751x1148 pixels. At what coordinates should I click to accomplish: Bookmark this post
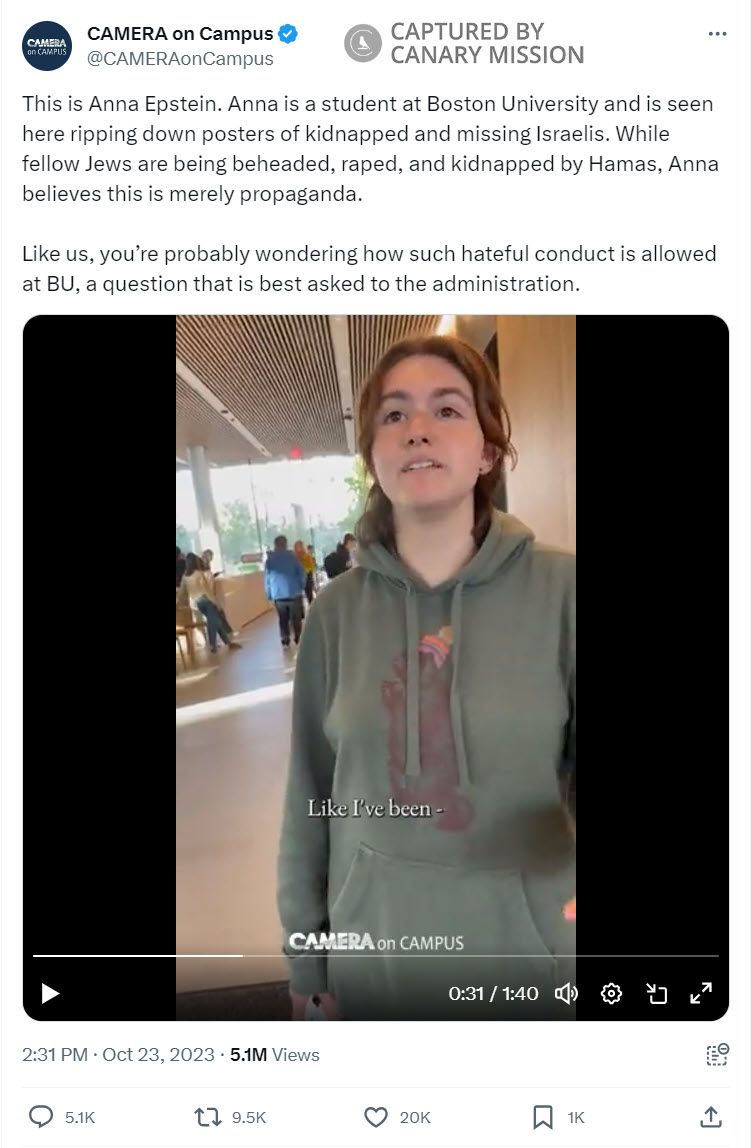(542, 1117)
